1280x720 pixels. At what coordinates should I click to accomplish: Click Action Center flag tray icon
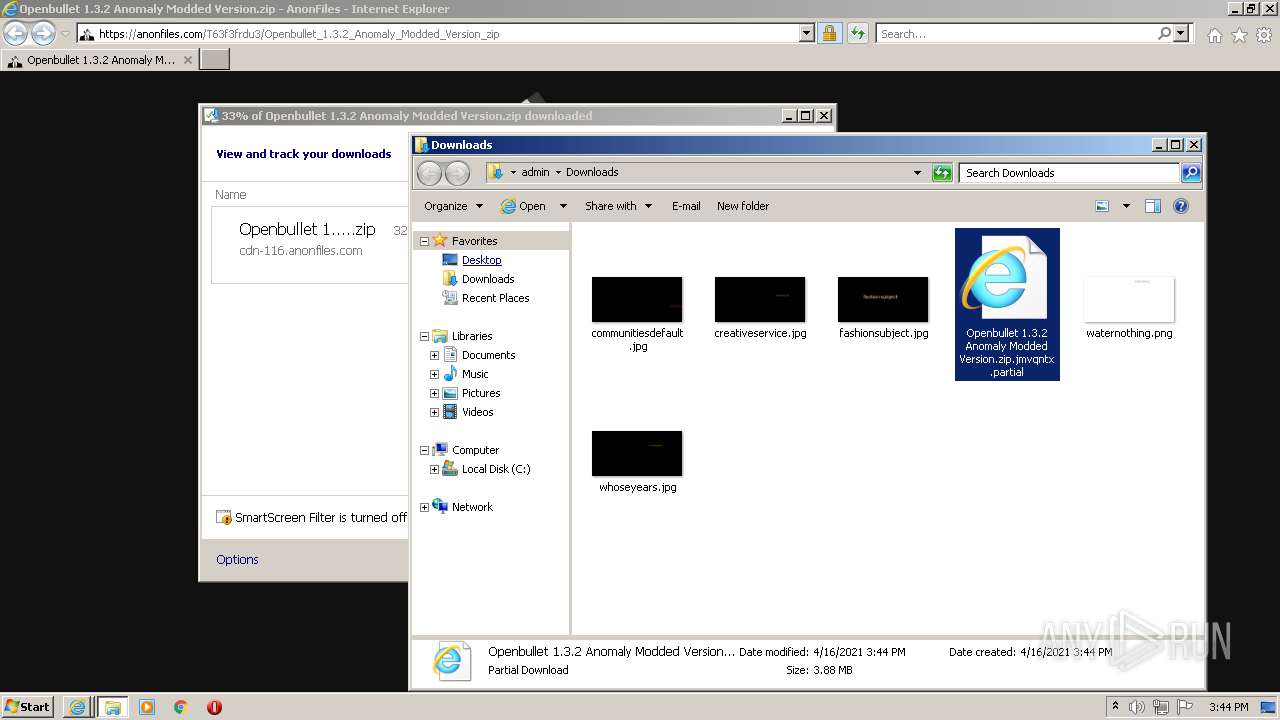coord(1185,707)
